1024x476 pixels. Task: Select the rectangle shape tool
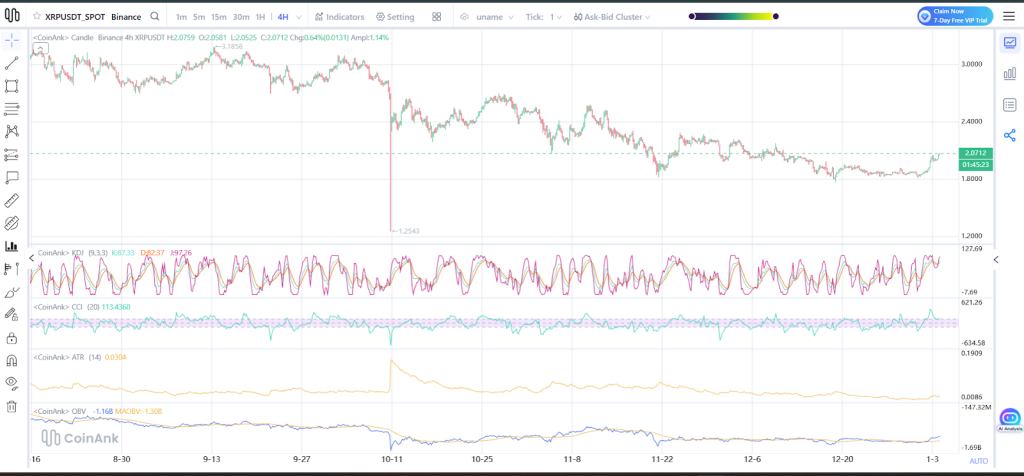pos(11,86)
